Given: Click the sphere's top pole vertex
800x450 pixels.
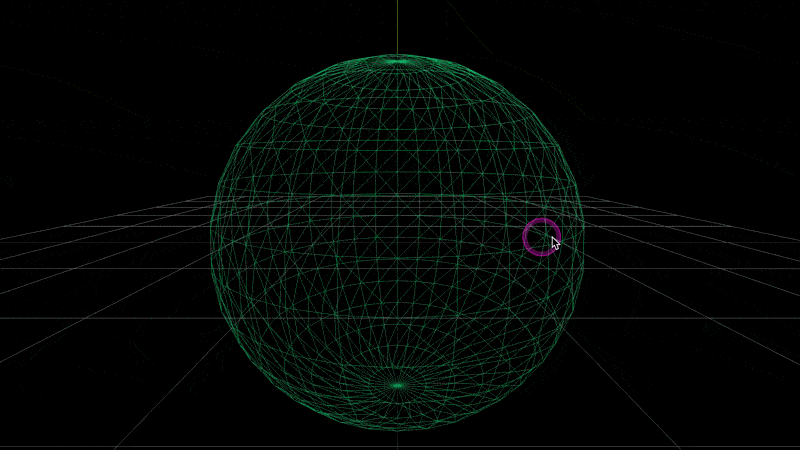Looking at the screenshot, I should pos(398,61).
